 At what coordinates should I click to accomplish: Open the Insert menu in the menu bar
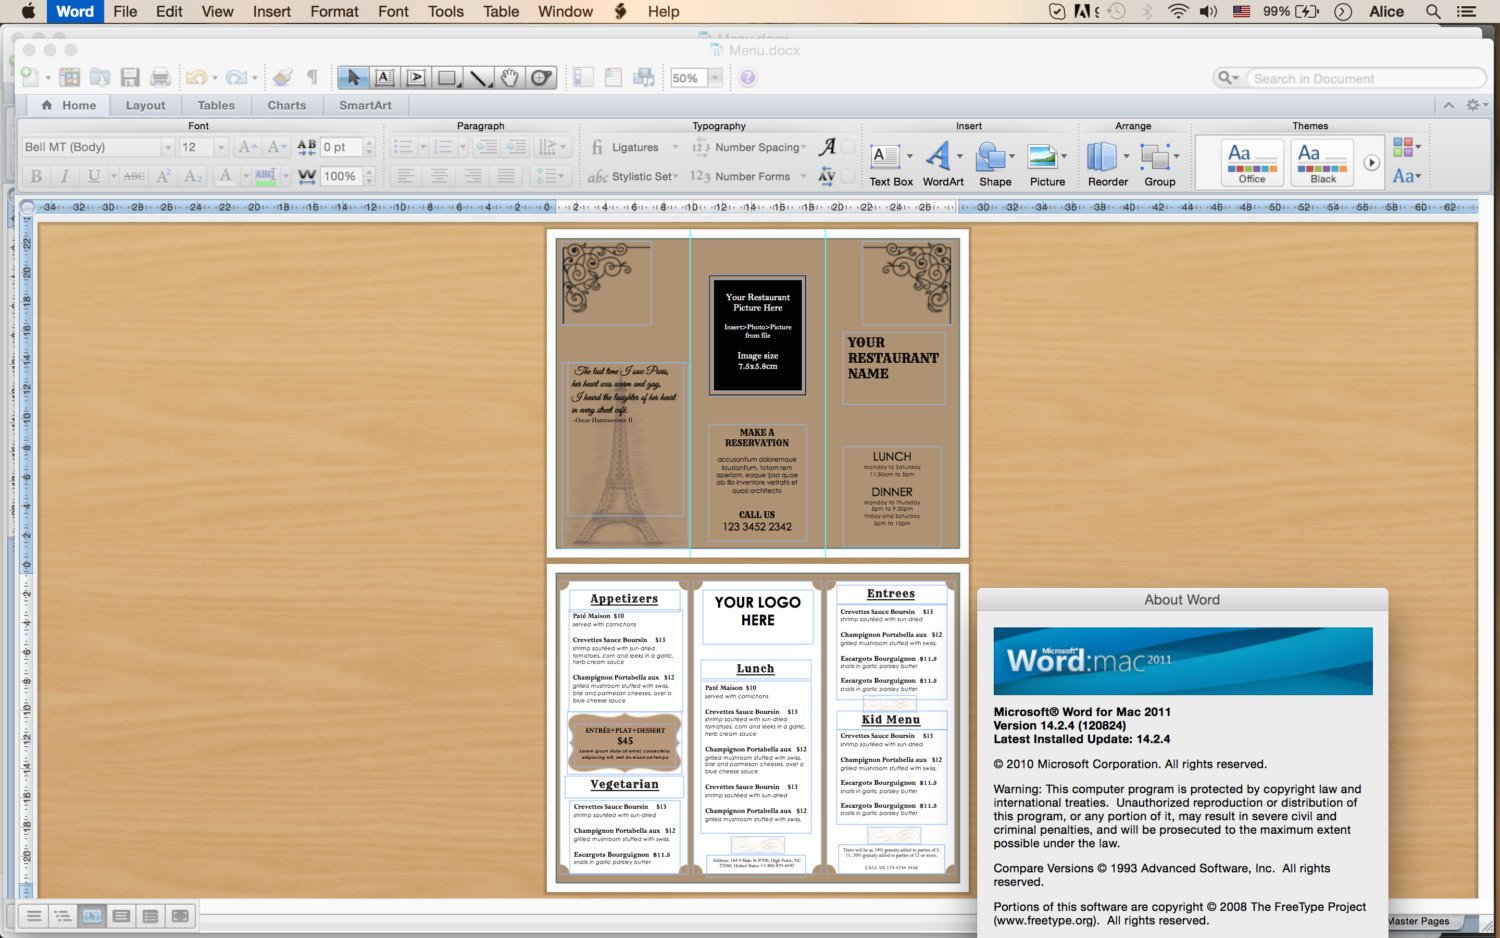(x=271, y=11)
